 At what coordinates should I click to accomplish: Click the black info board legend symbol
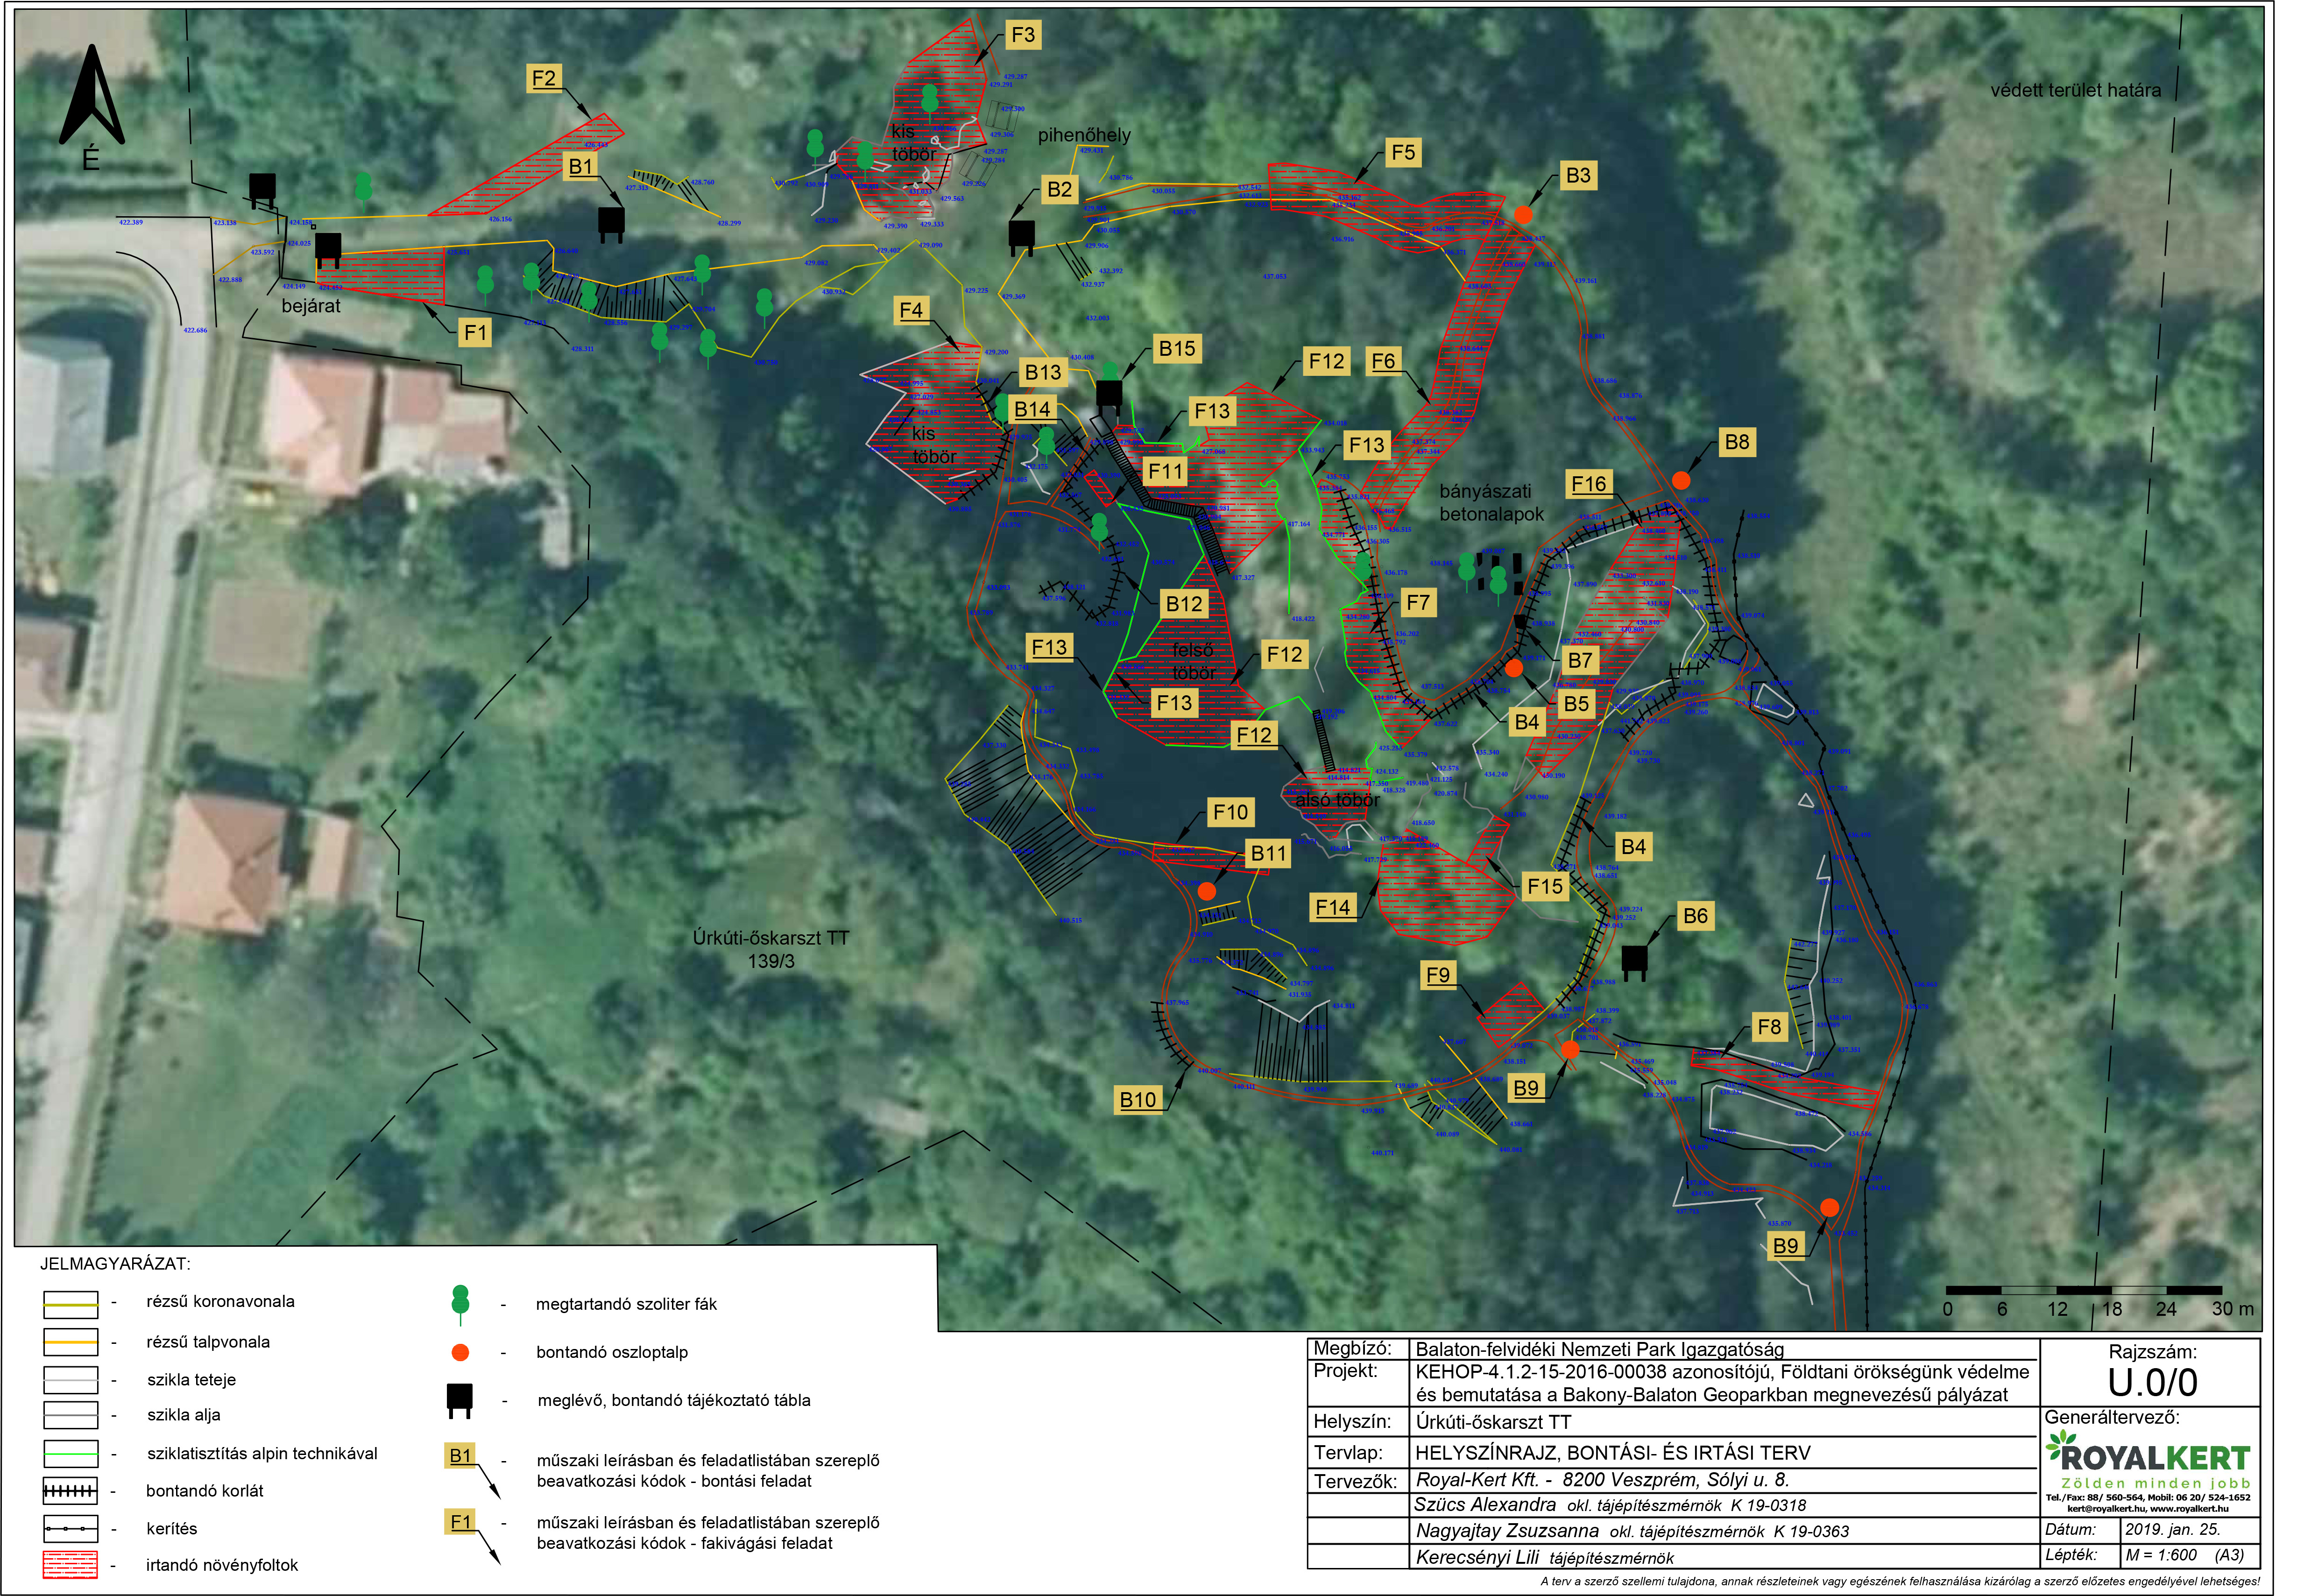coord(459,1399)
